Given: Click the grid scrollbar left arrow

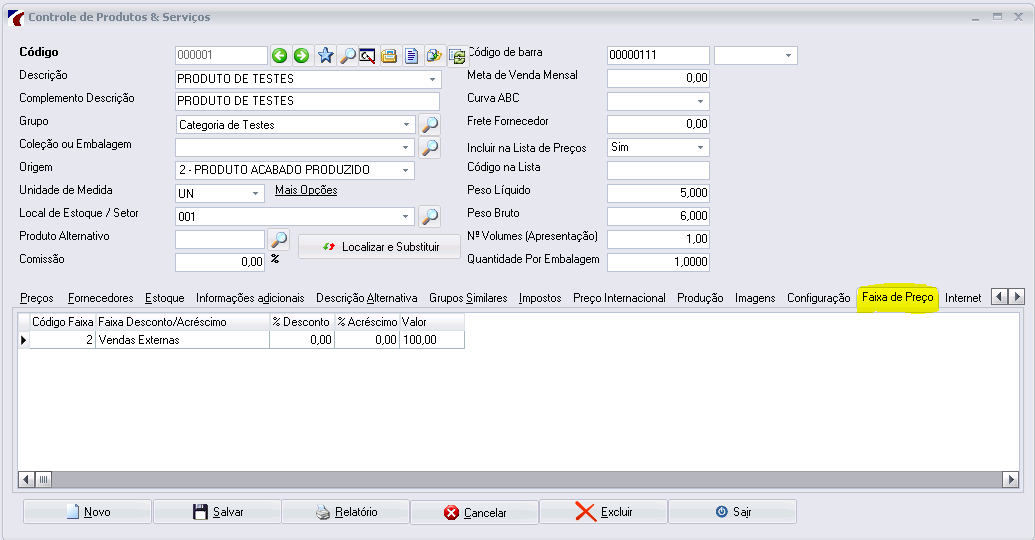Looking at the screenshot, I should [26, 479].
